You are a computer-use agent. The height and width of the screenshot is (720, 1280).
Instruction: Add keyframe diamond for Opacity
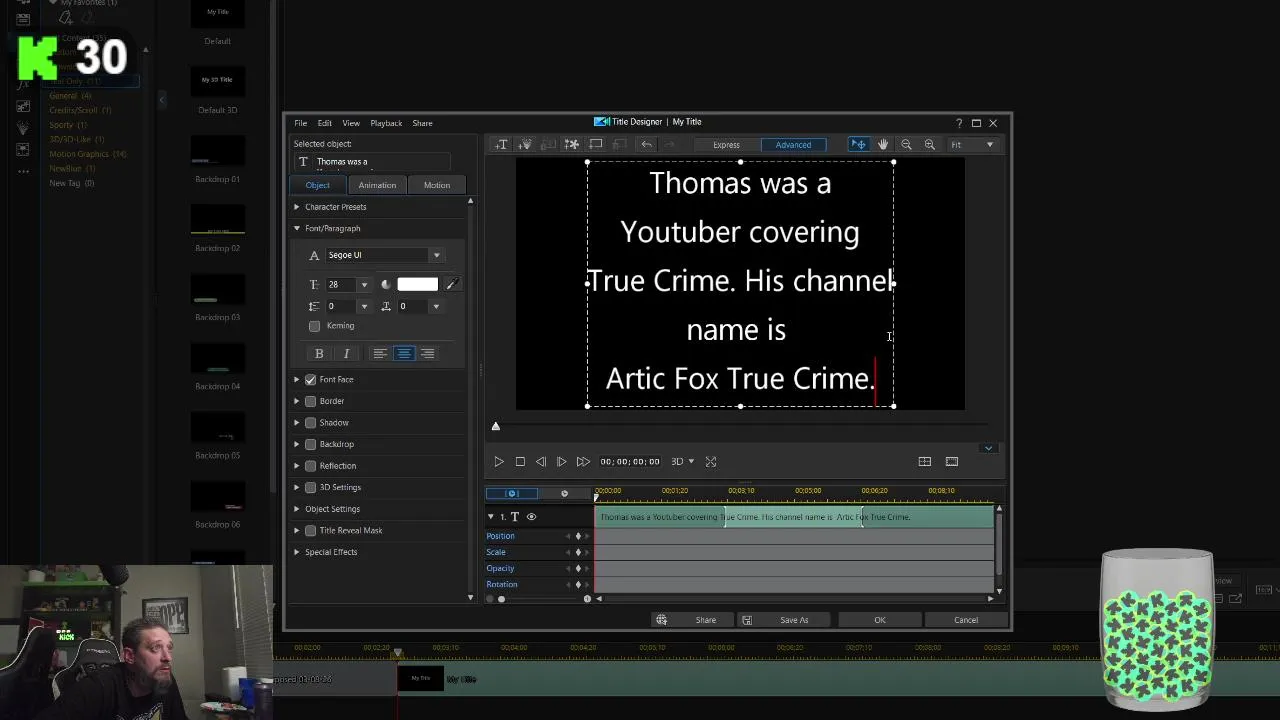577,568
